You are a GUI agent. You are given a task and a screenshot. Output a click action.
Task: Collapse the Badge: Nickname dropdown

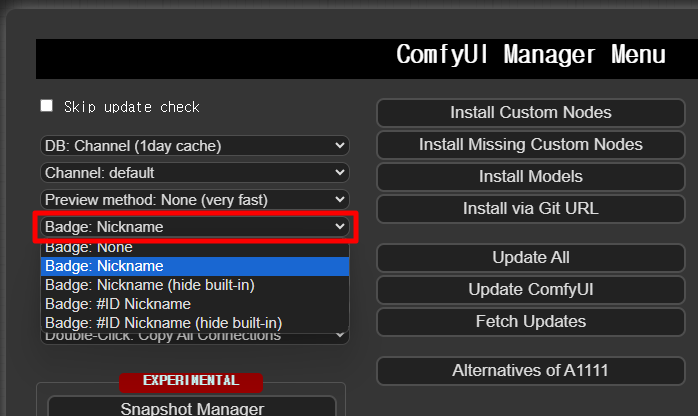pos(195,227)
